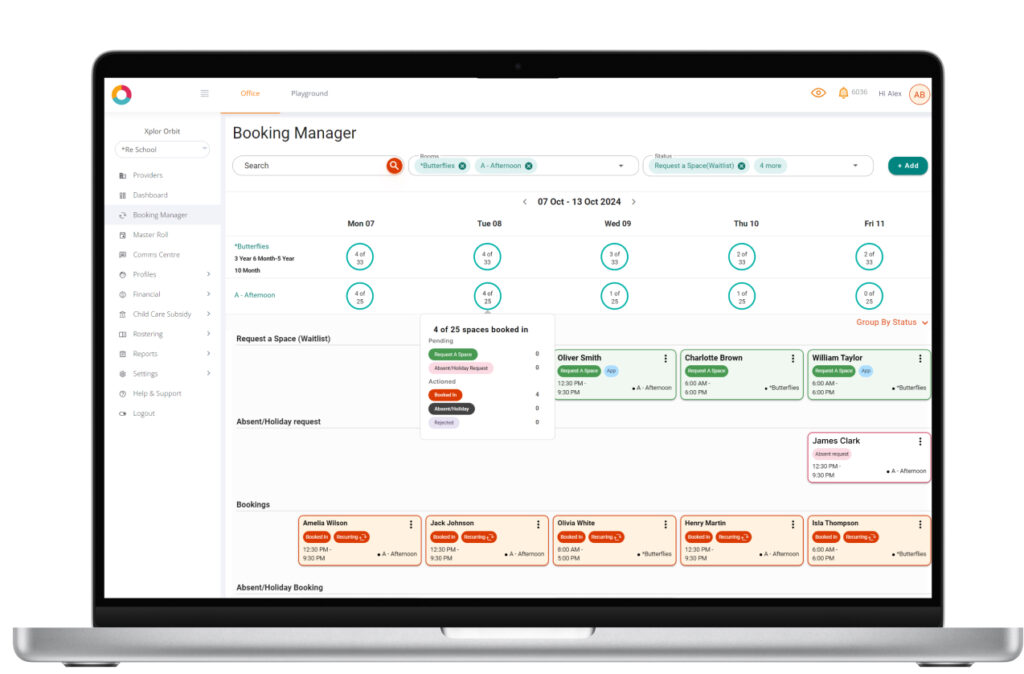The image size is (1024, 674).
Task: Click the 4 more status chip
Action: 771,166
